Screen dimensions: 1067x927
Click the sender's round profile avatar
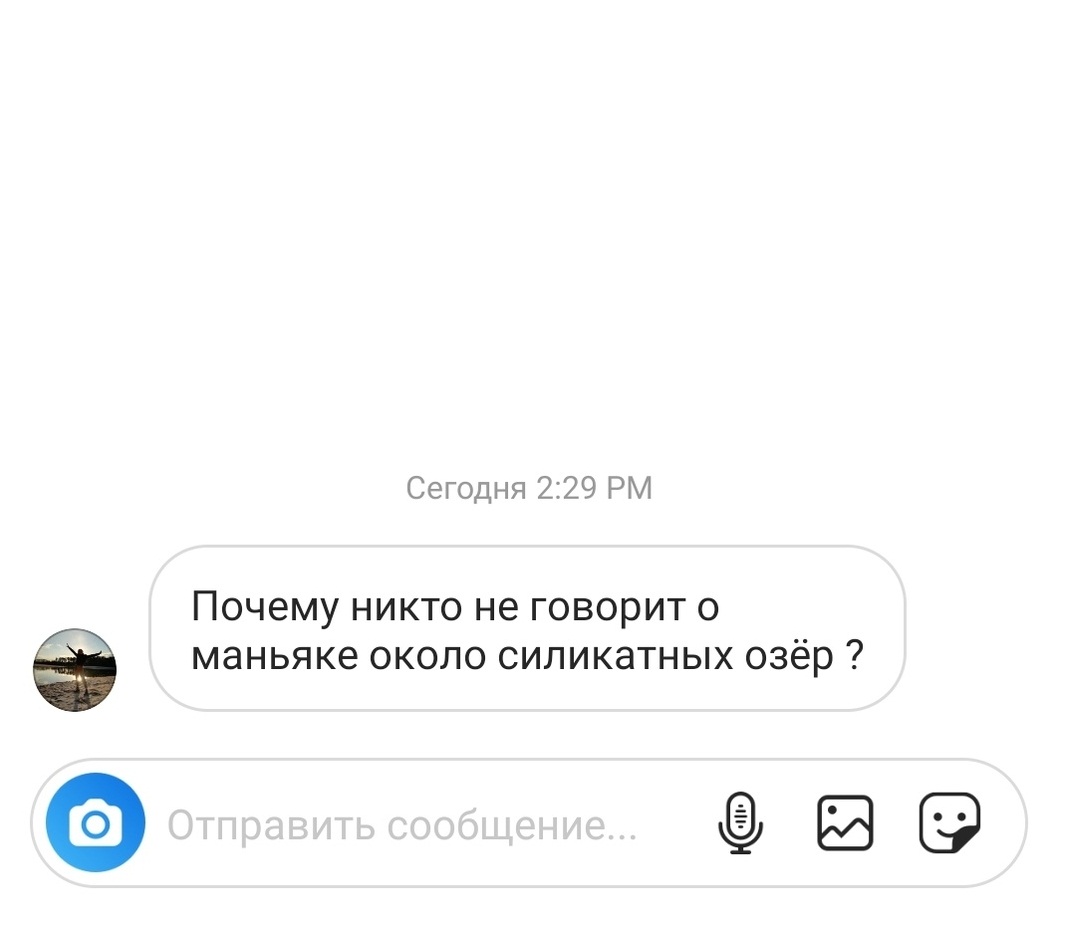pyautogui.click(x=75, y=670)
